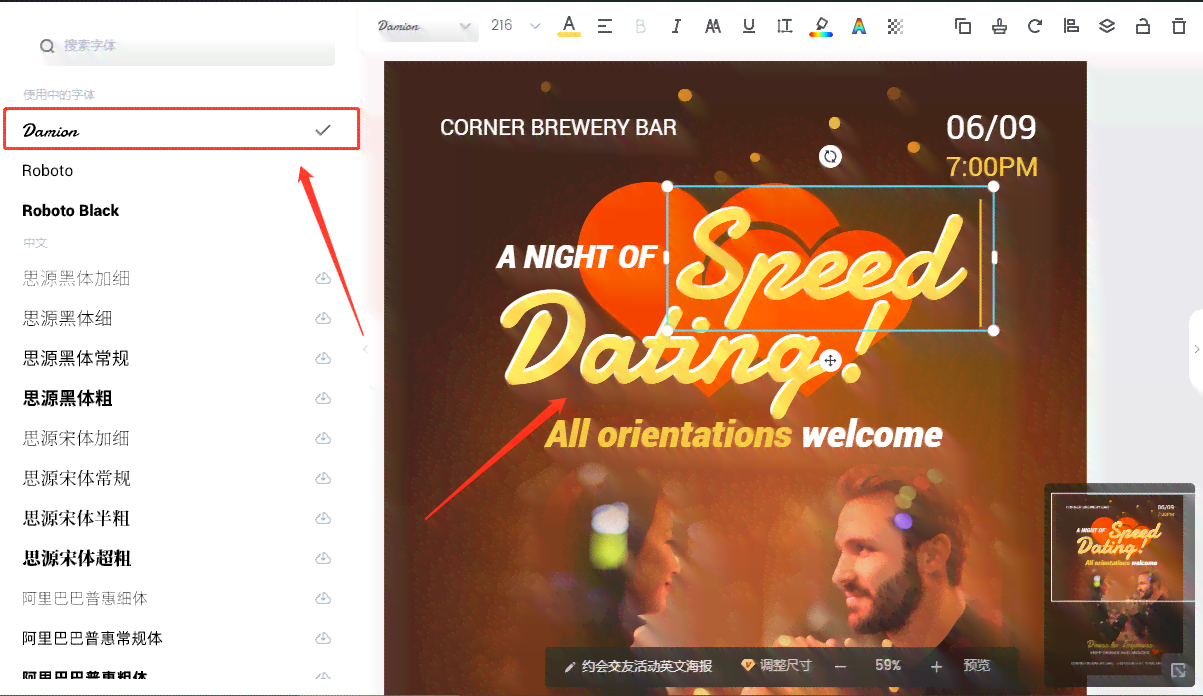This screenshot has width=1203, height=696.
Task: Open the rainbow text effects icon
Action: (x=858, y=26)
